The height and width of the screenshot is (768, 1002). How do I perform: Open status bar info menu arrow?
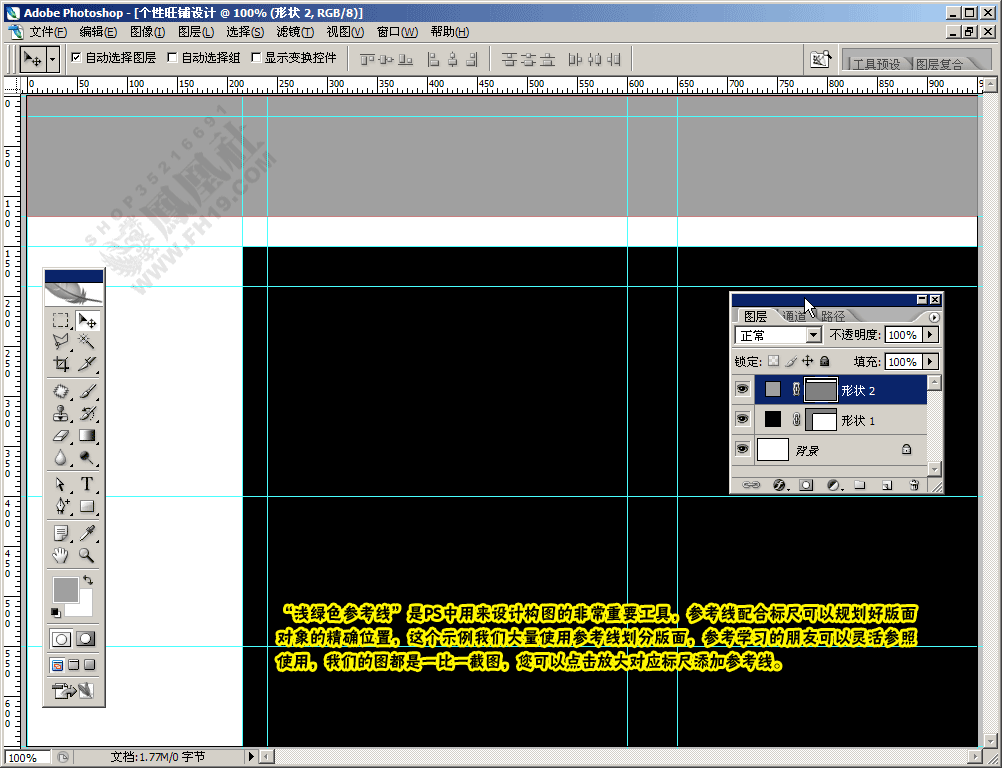[x=251, y=757]
